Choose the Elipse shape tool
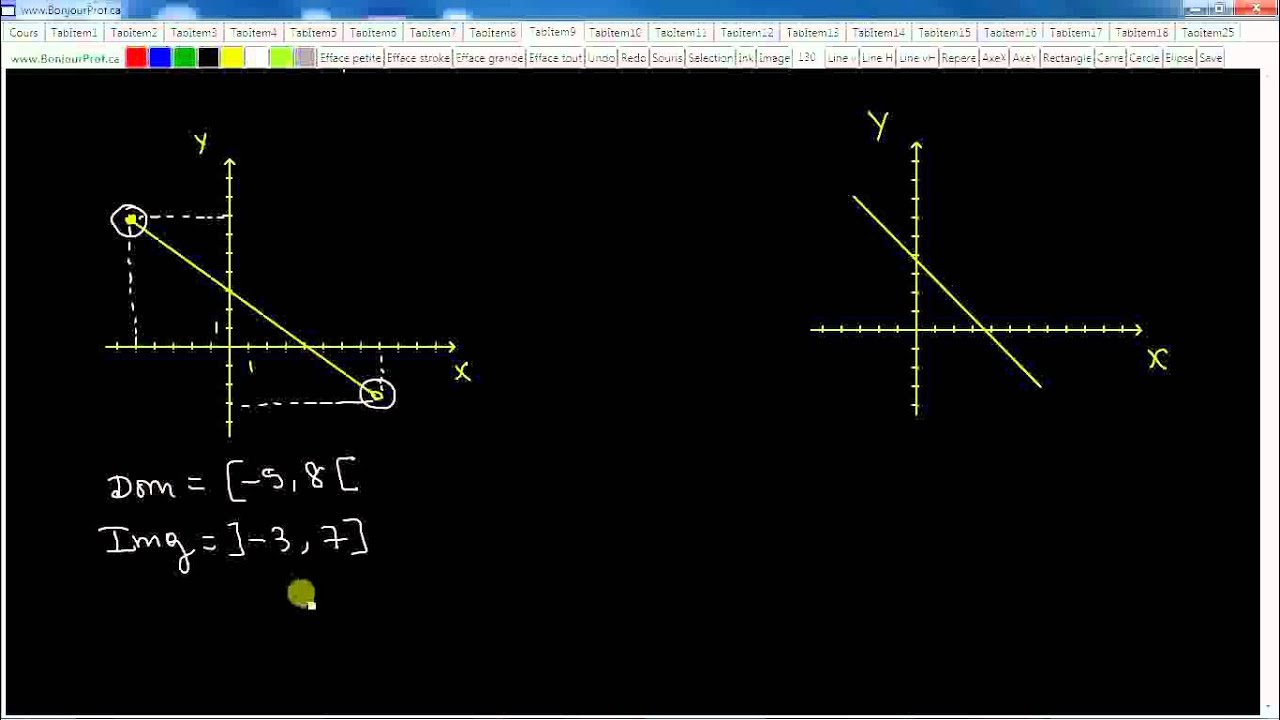Viewport: 1280px width, 720px height. (x=1180, y=58)
